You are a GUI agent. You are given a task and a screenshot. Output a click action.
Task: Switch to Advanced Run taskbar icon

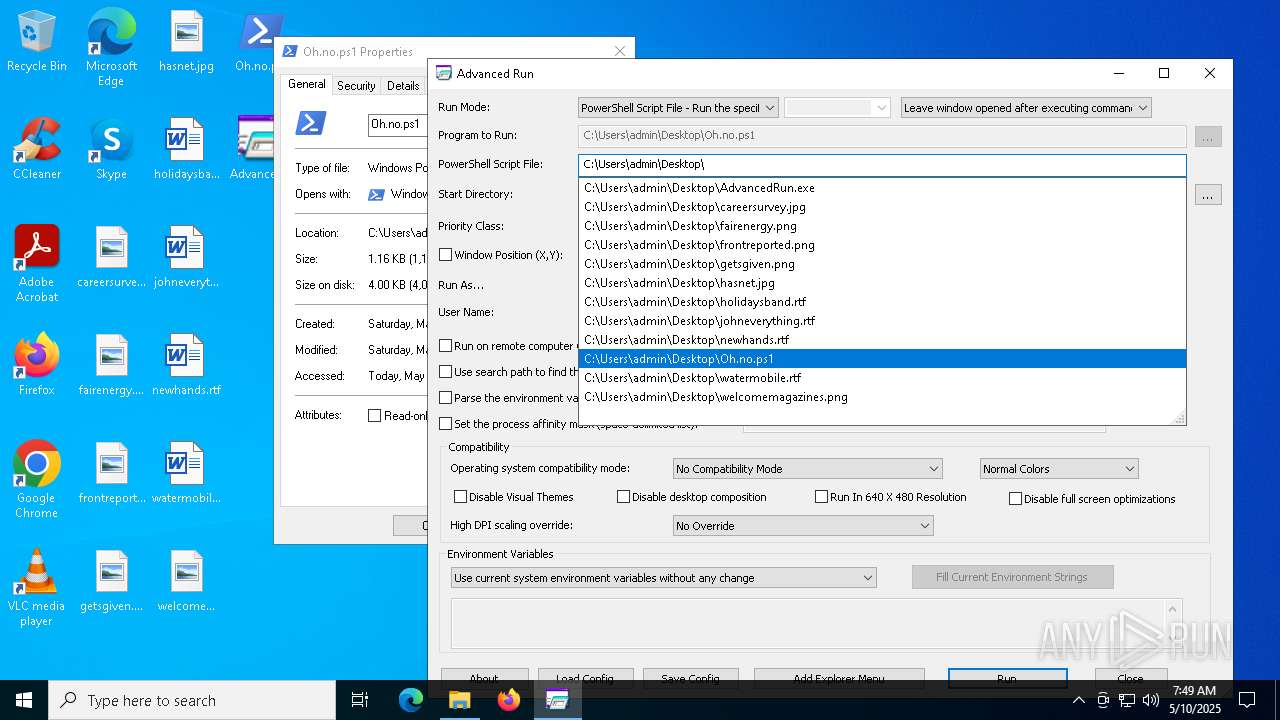pos(557,700)
